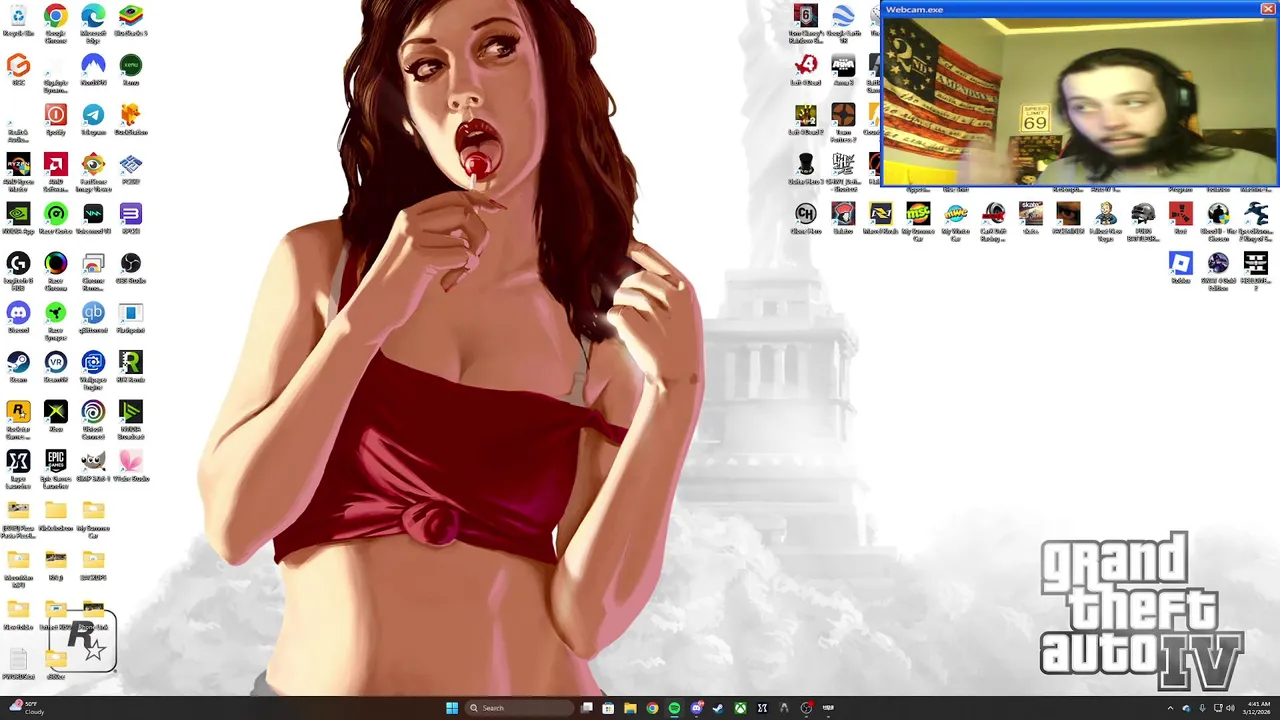Select the My Winter Car icon

956,221
